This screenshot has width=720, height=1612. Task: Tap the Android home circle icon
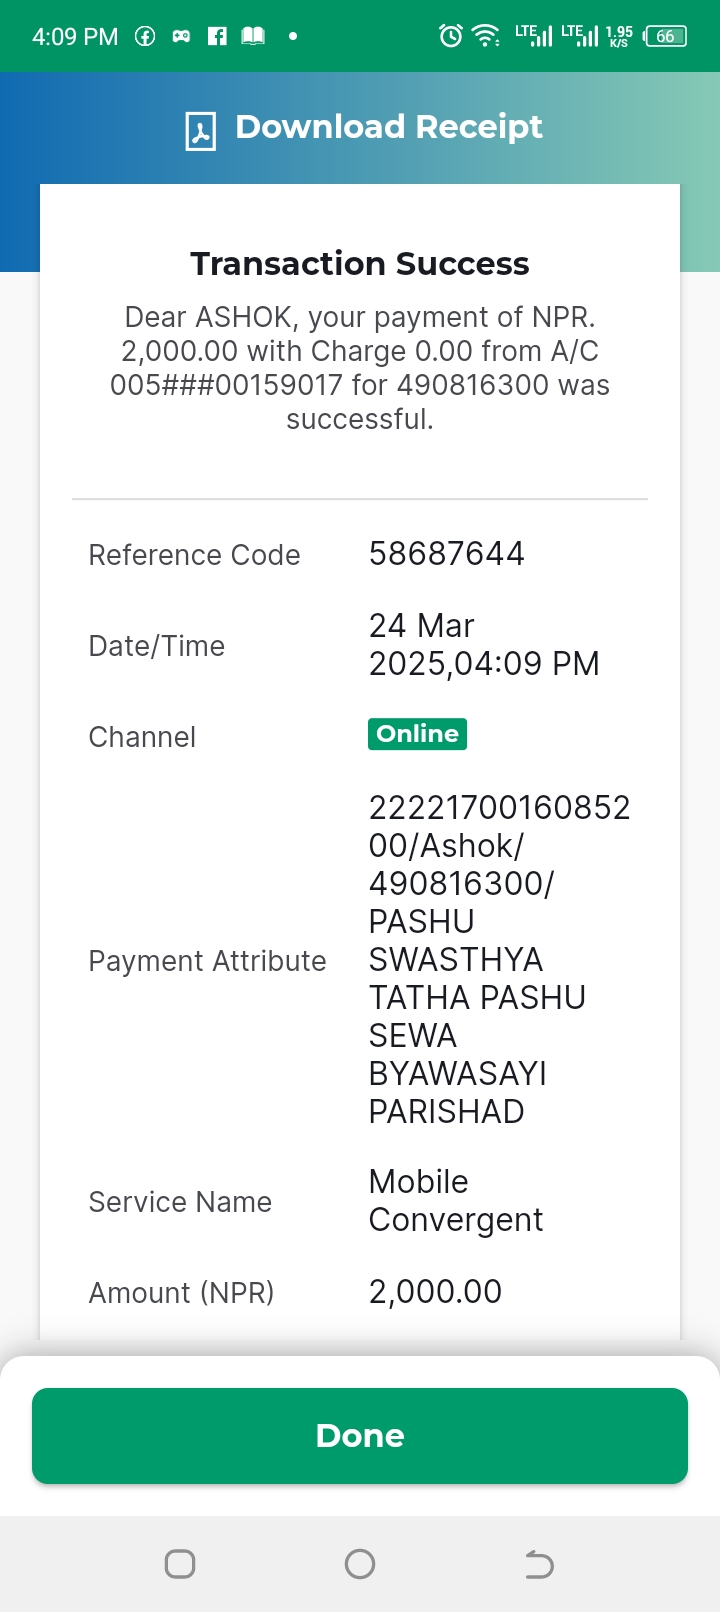360,1563
